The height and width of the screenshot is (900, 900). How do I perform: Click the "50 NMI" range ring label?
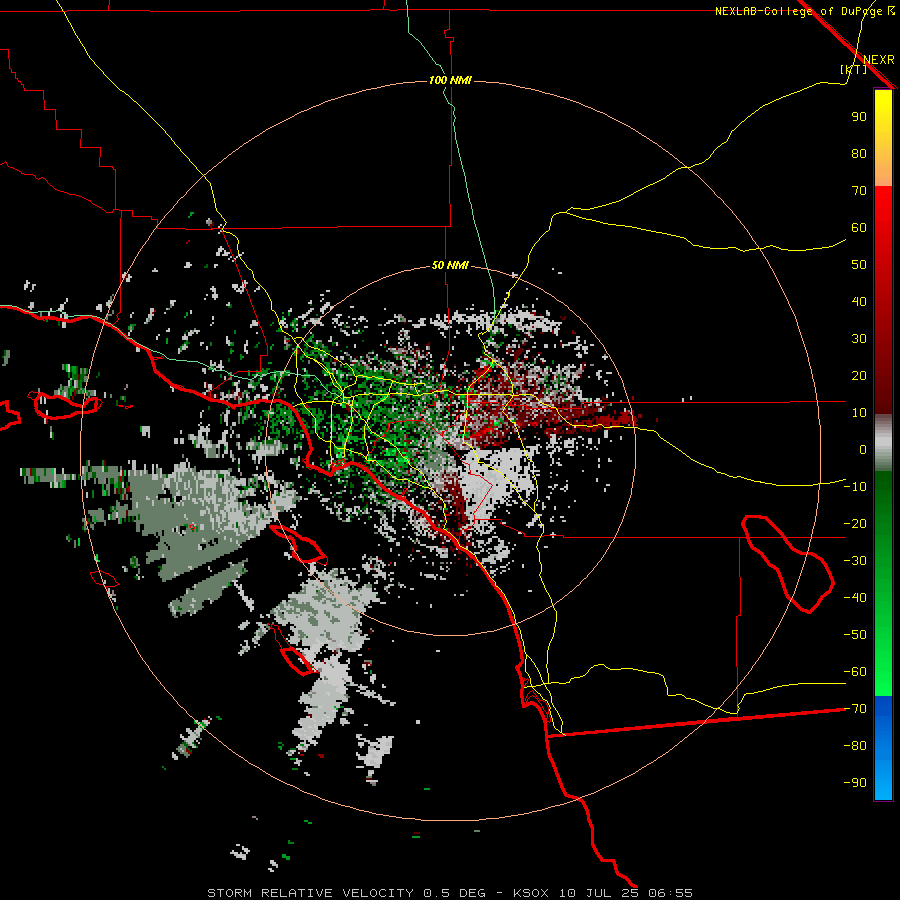click(450, 265)
